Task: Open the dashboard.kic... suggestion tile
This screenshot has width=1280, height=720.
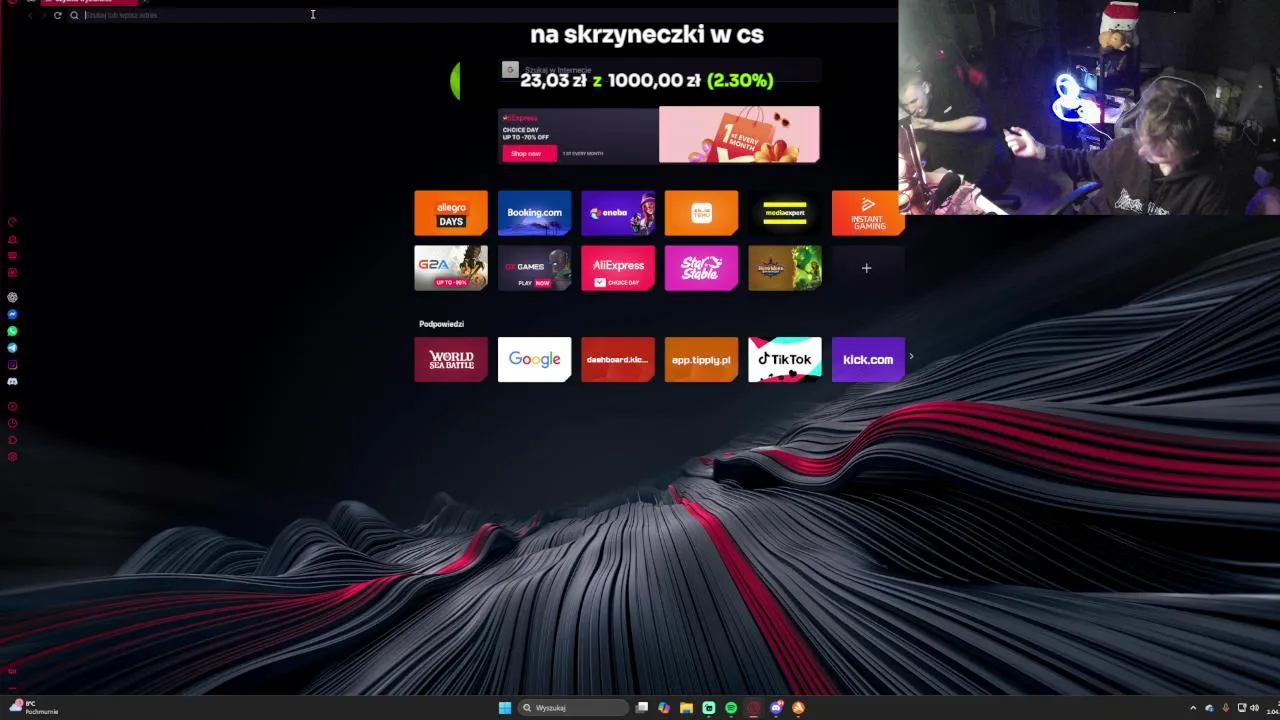Action: (x=618, y=360)
